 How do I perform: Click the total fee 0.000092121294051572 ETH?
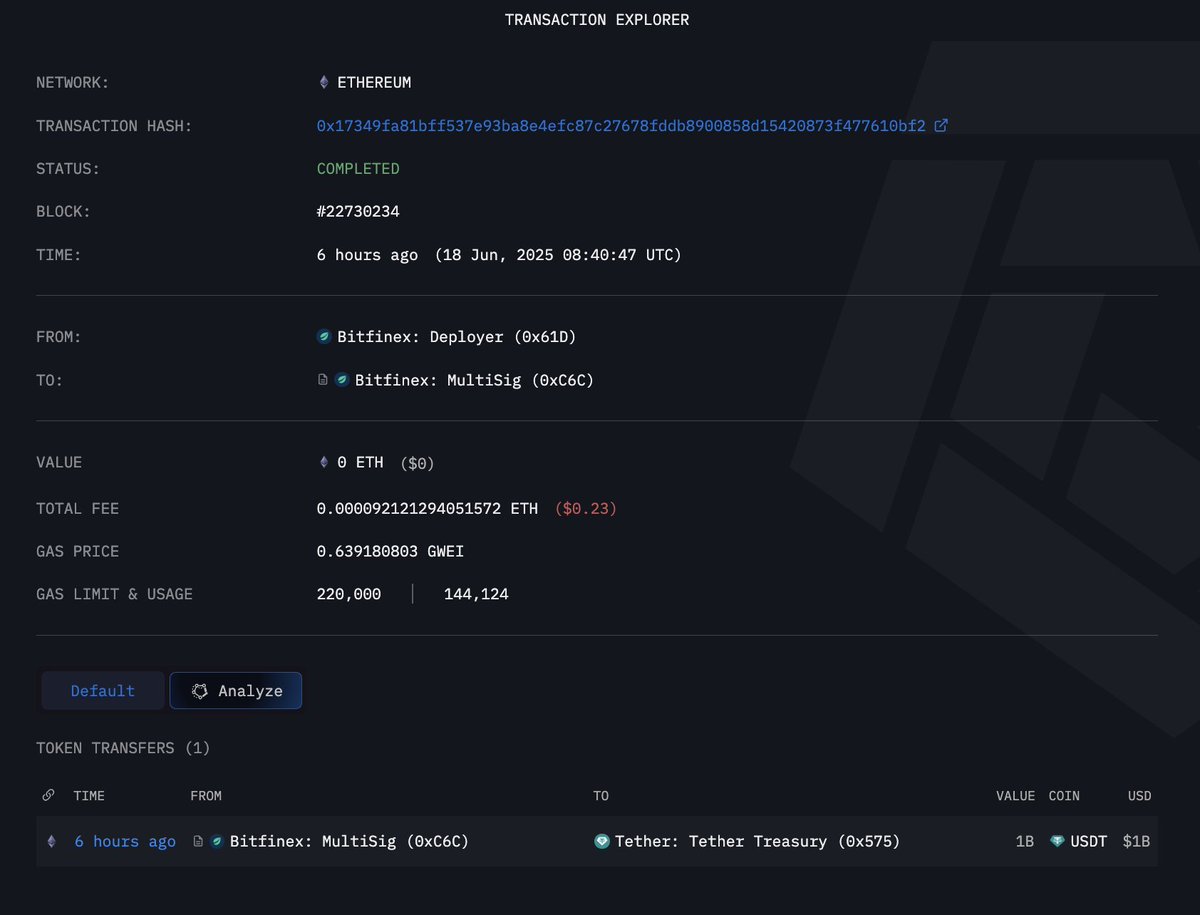click(427, 509)
